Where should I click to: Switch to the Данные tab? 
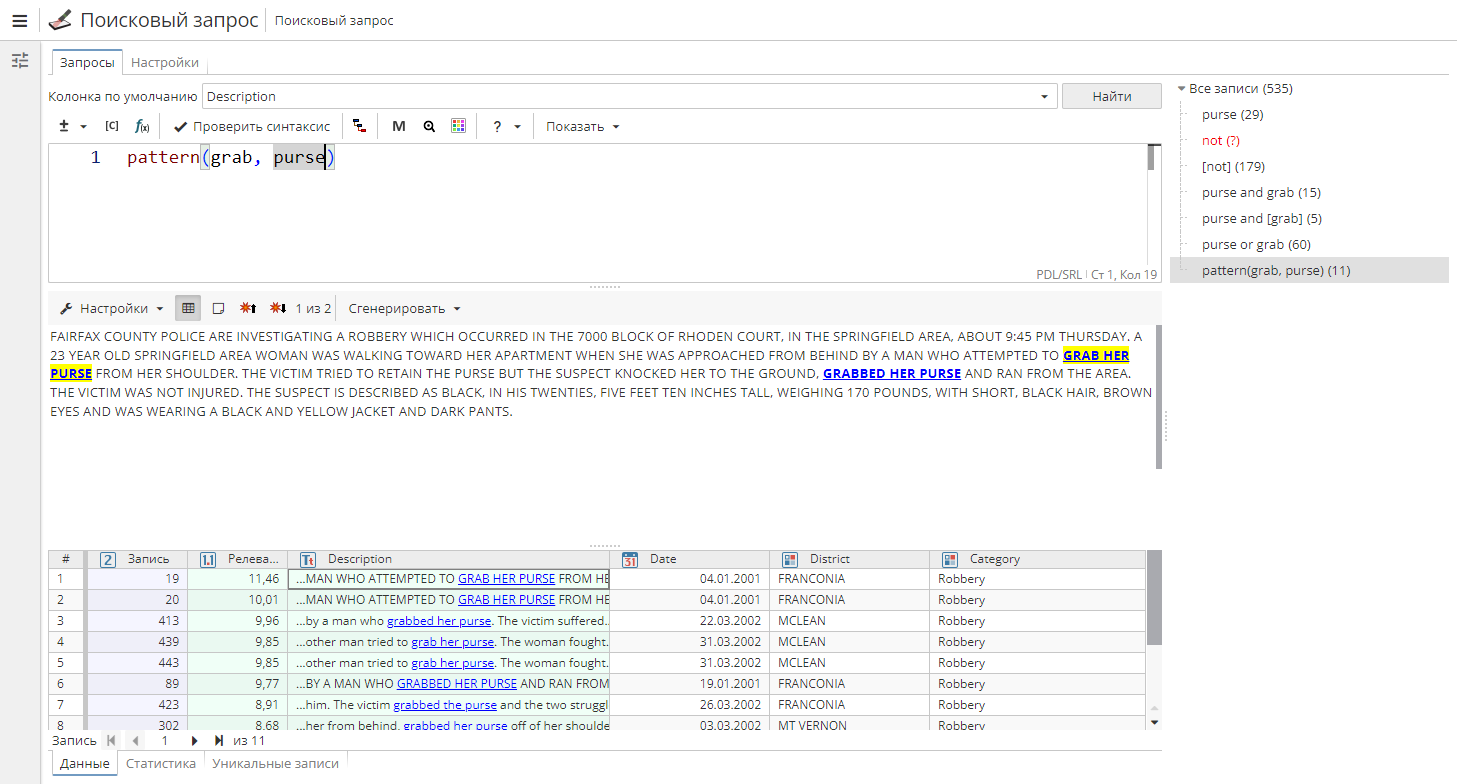click(x=85, y=763)
